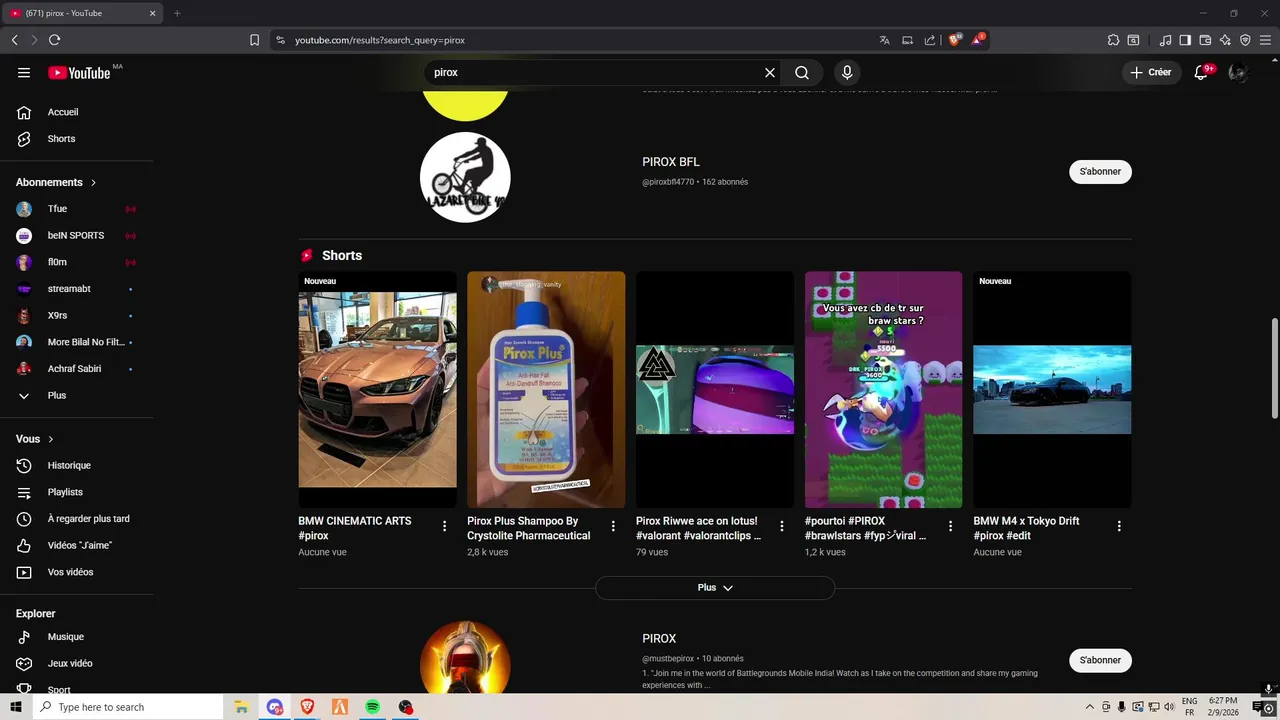Expand the Vous section header
Image resolution: width=1280 pixels, height=720 pixels.
click(x=35, y=439)
